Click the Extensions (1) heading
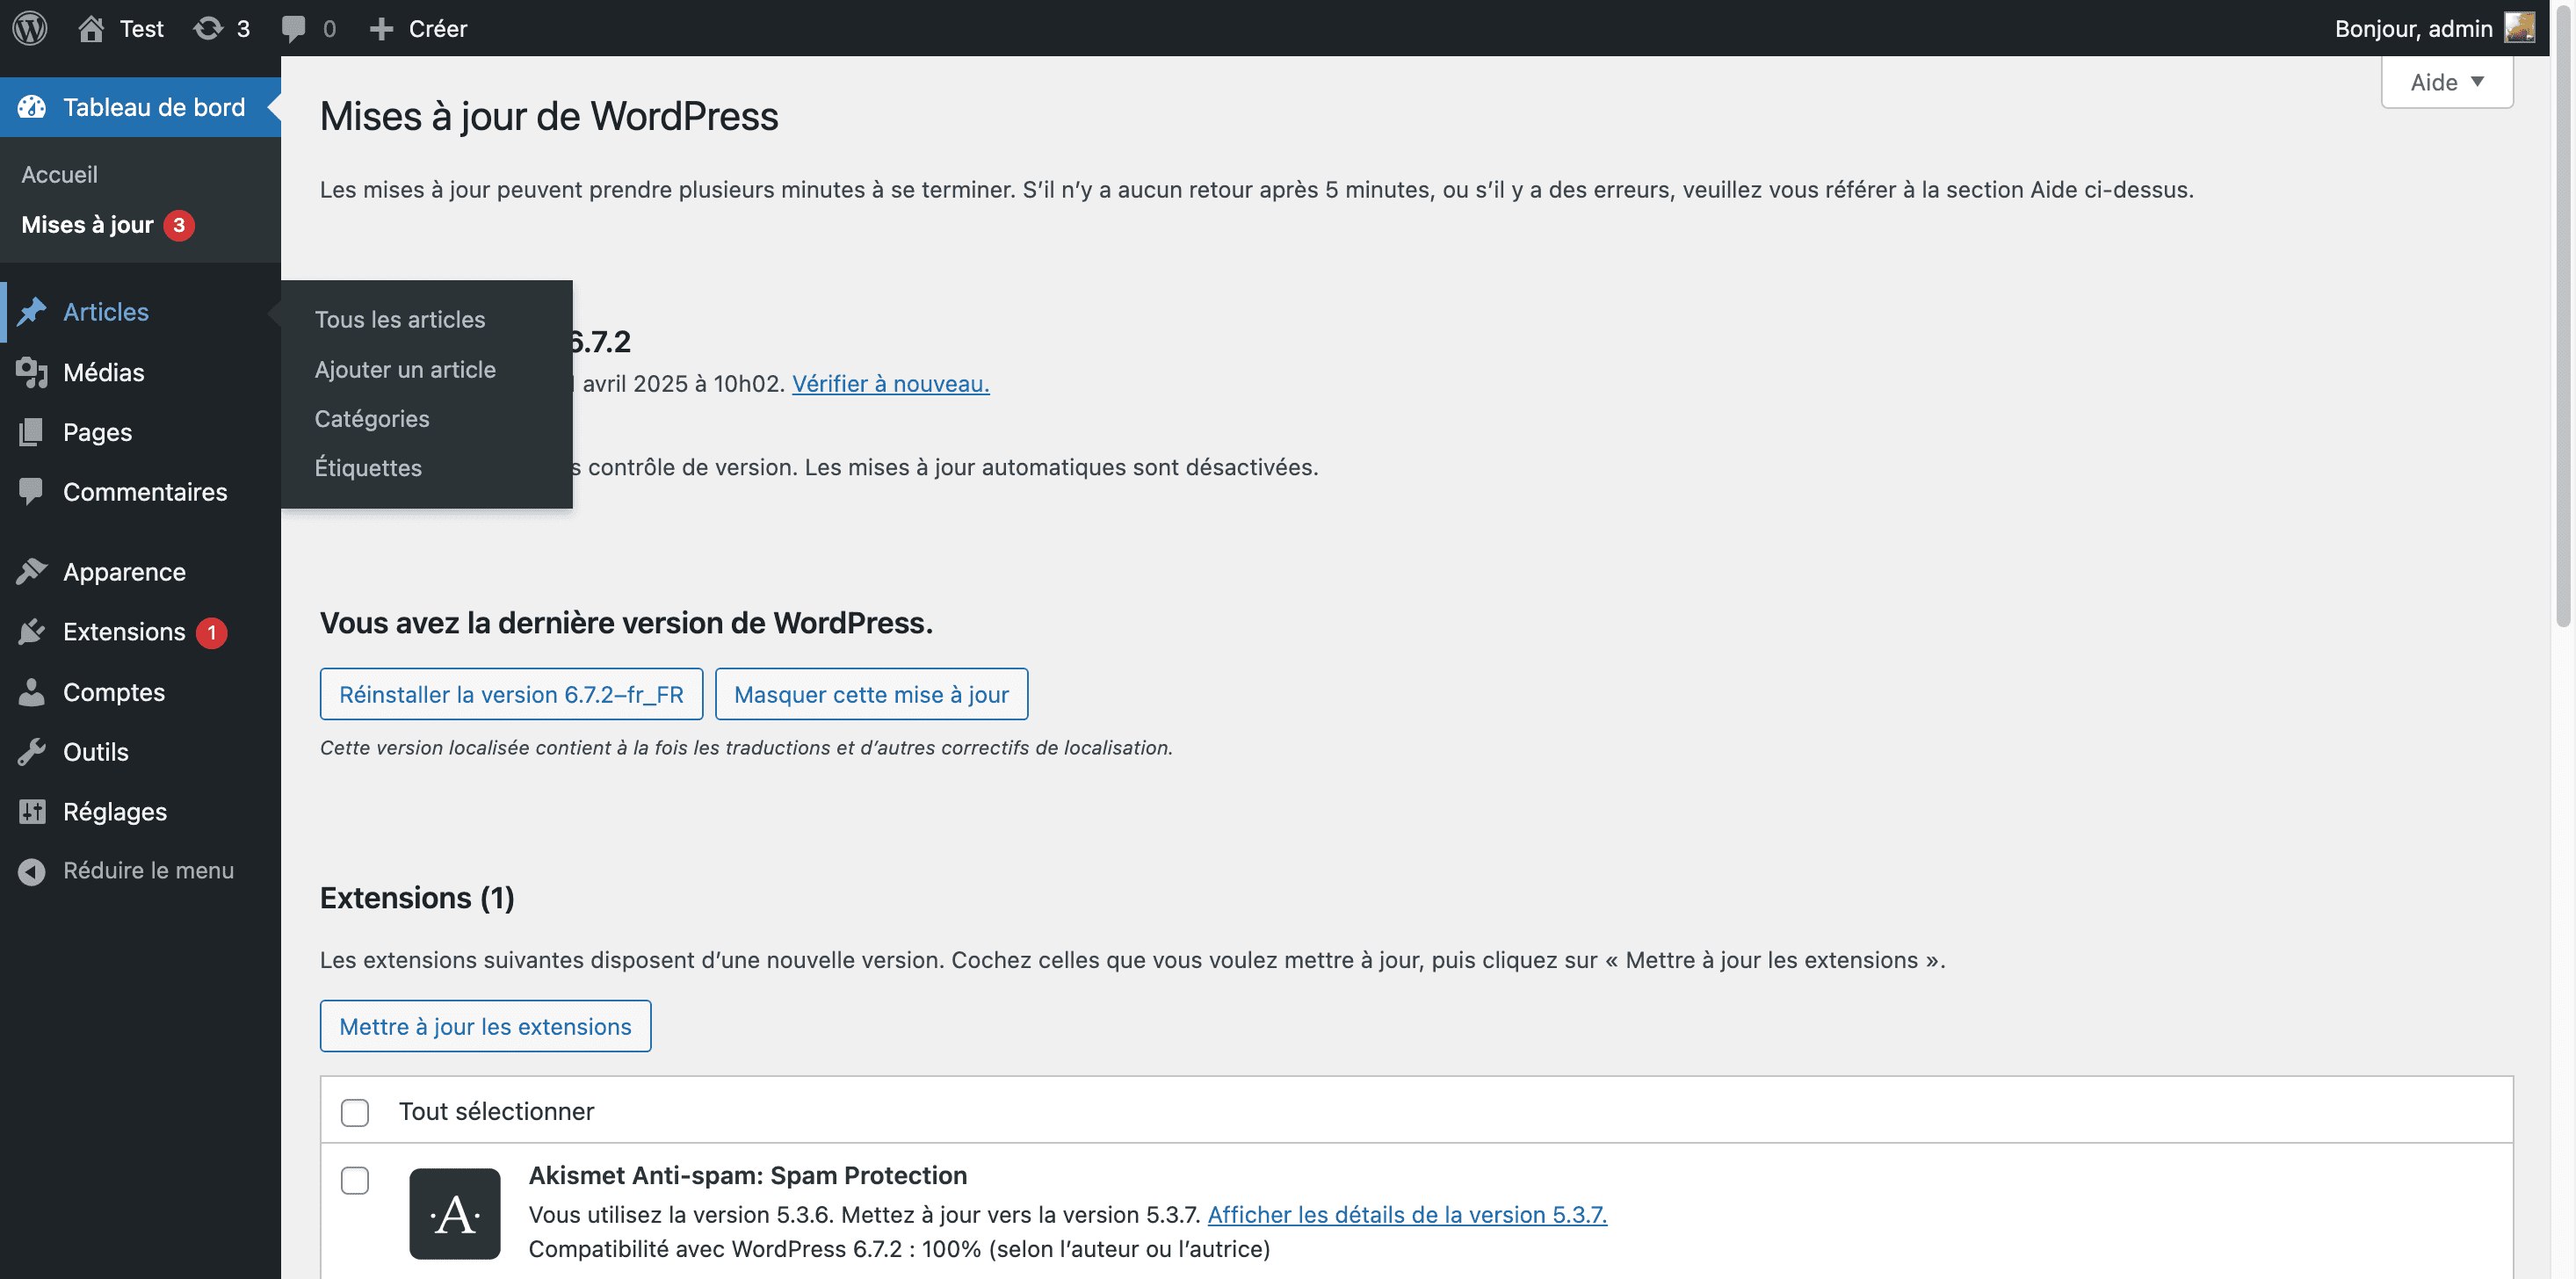The height and width of the screenshot is (1279, 2576). [417, 897]
